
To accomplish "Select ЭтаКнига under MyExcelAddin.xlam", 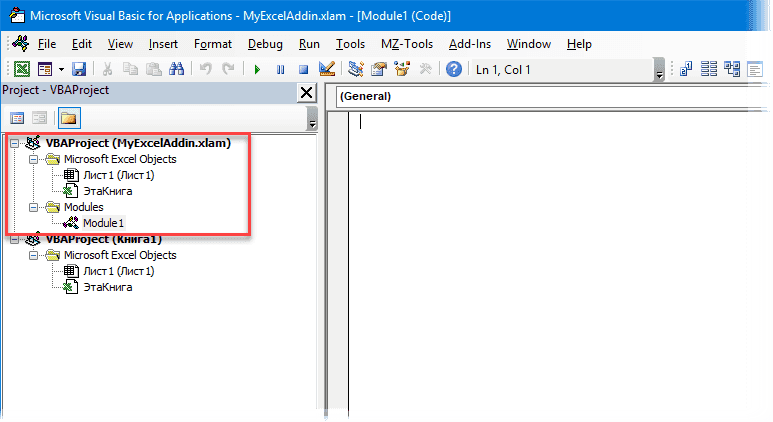I will [107, 191].
